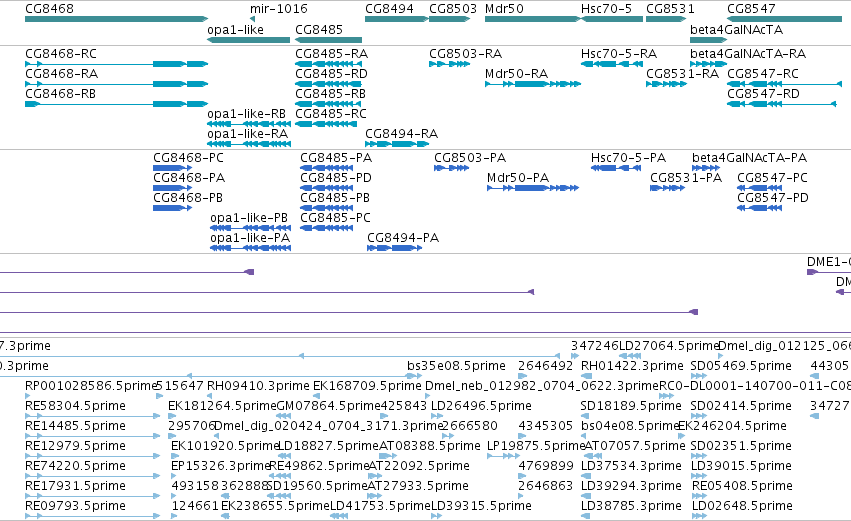Click transcript CG8503-RA
Image resolution: width=851 pixels, height=521 pixels.
[x=449, y=64]
